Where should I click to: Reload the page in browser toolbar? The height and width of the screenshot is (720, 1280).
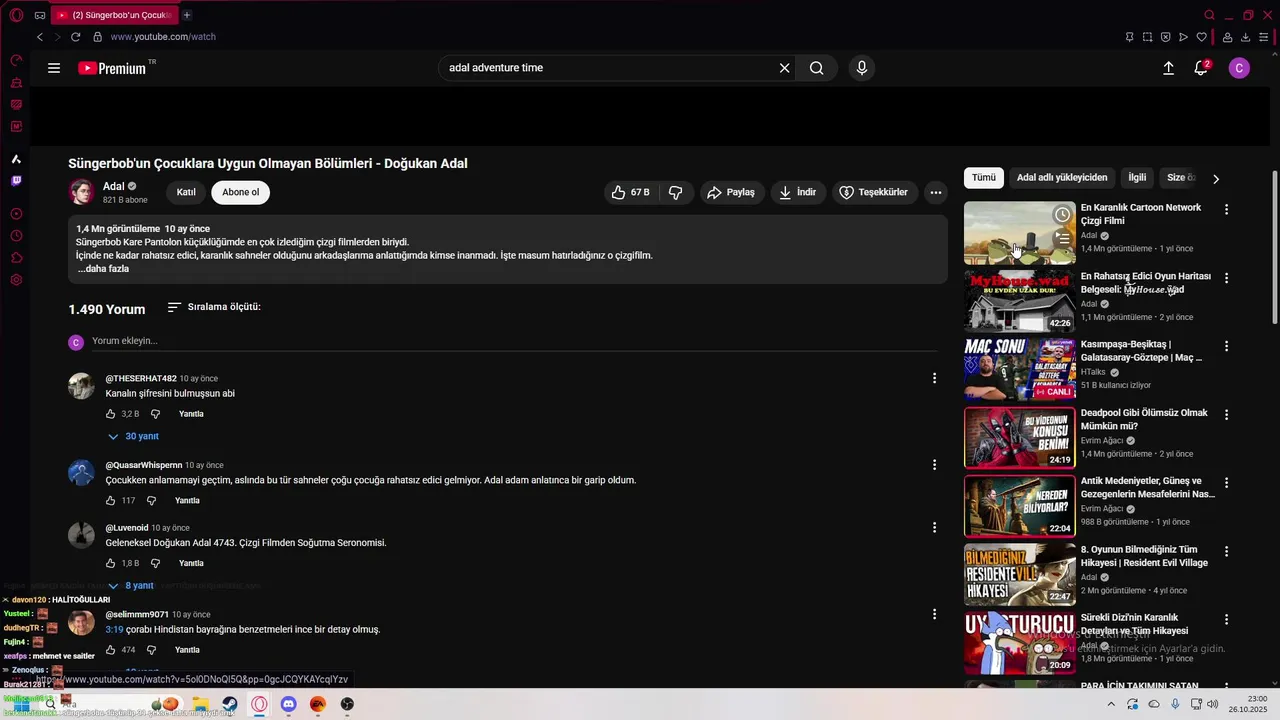pos(75,37)
